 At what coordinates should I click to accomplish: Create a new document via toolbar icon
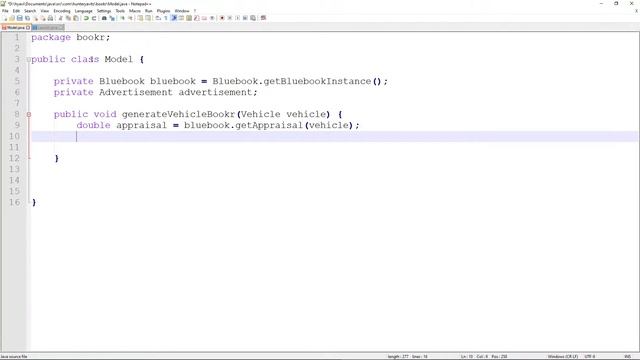tap(5, 18)
